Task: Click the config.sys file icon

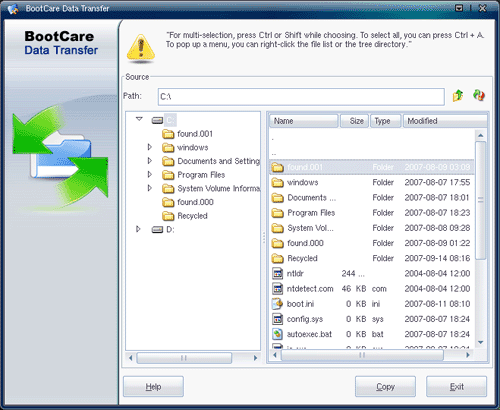Action: [x=277, y=319]
